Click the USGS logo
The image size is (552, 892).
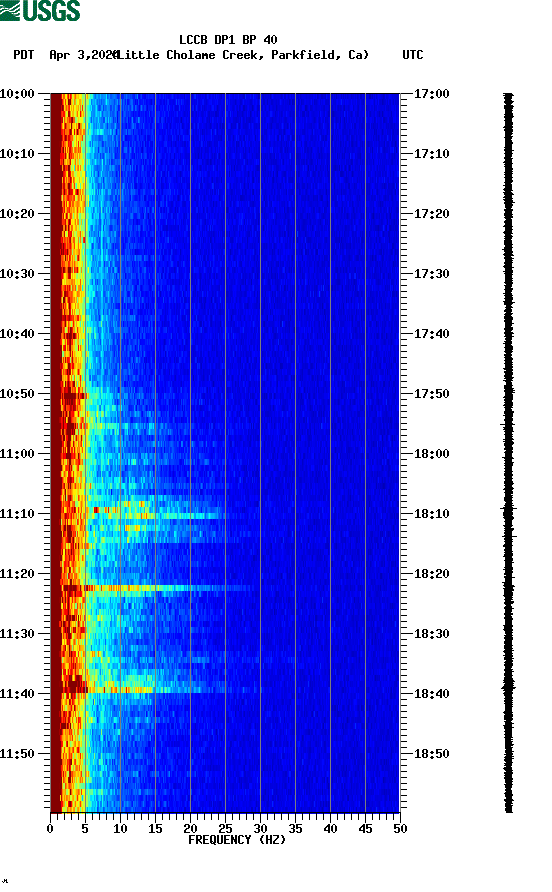(40, 11)
